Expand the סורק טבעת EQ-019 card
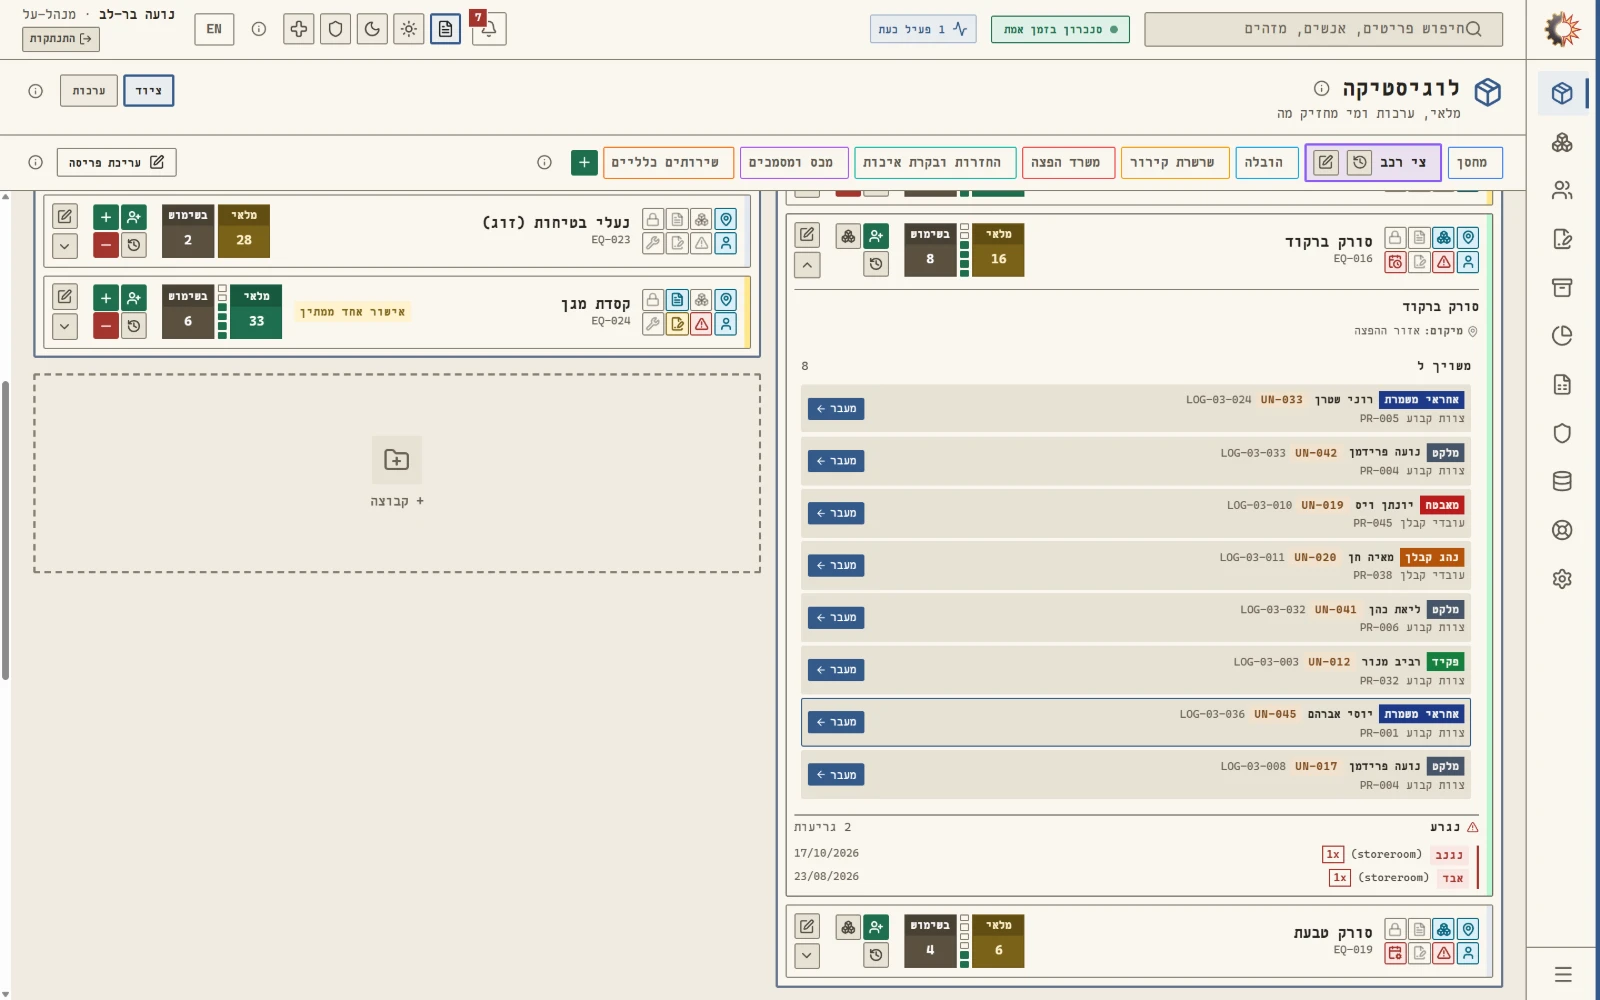 tap(807, 956)
